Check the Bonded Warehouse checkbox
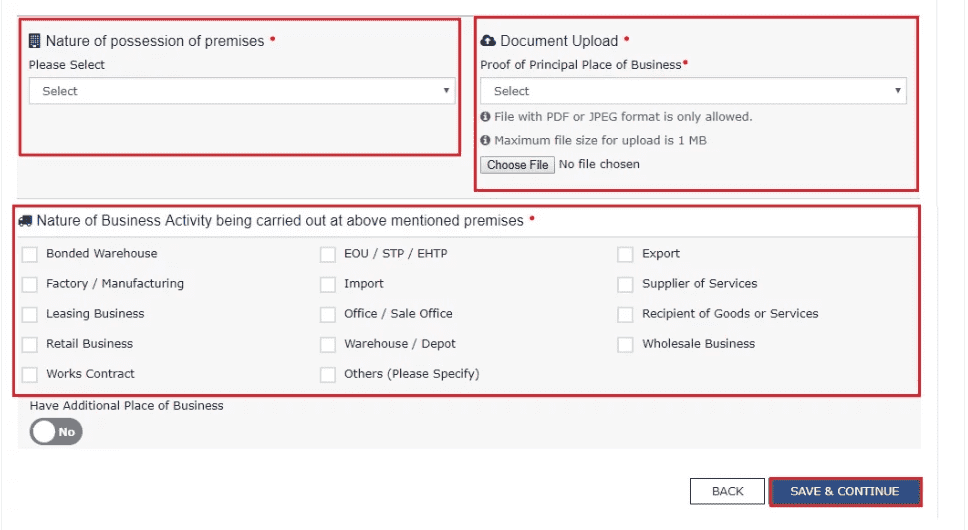968x530 pixels. pos(30,254)
